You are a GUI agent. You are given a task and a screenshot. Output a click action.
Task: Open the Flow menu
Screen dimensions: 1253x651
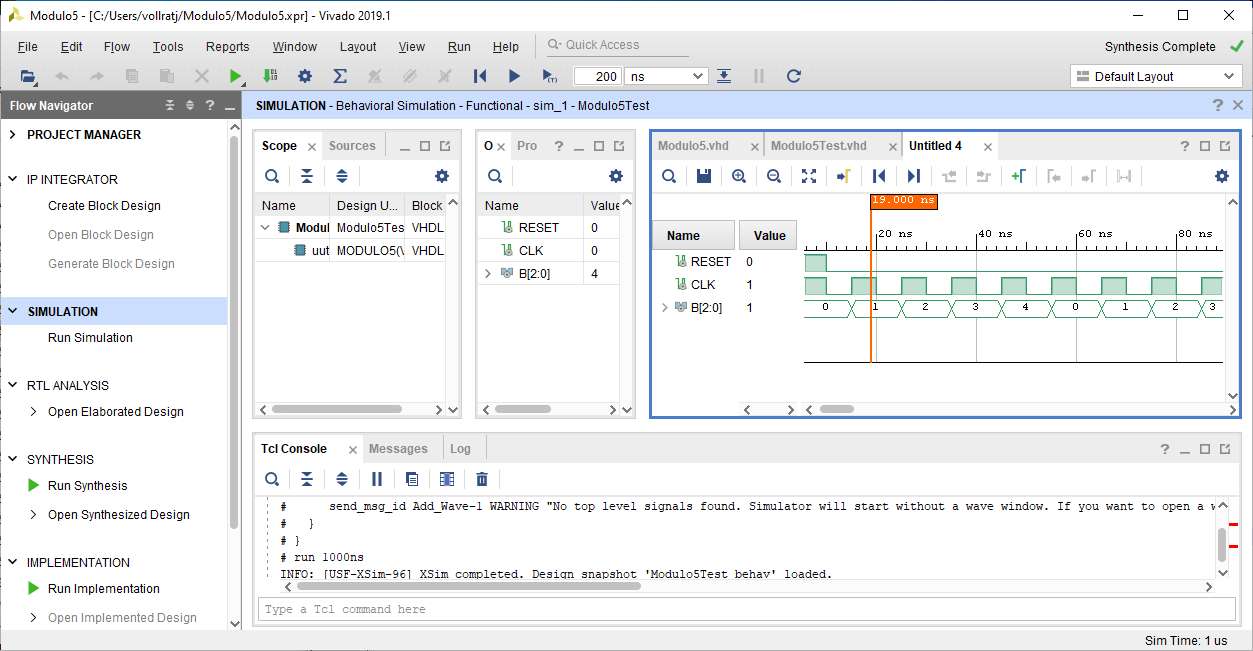[x=117, y=47]
